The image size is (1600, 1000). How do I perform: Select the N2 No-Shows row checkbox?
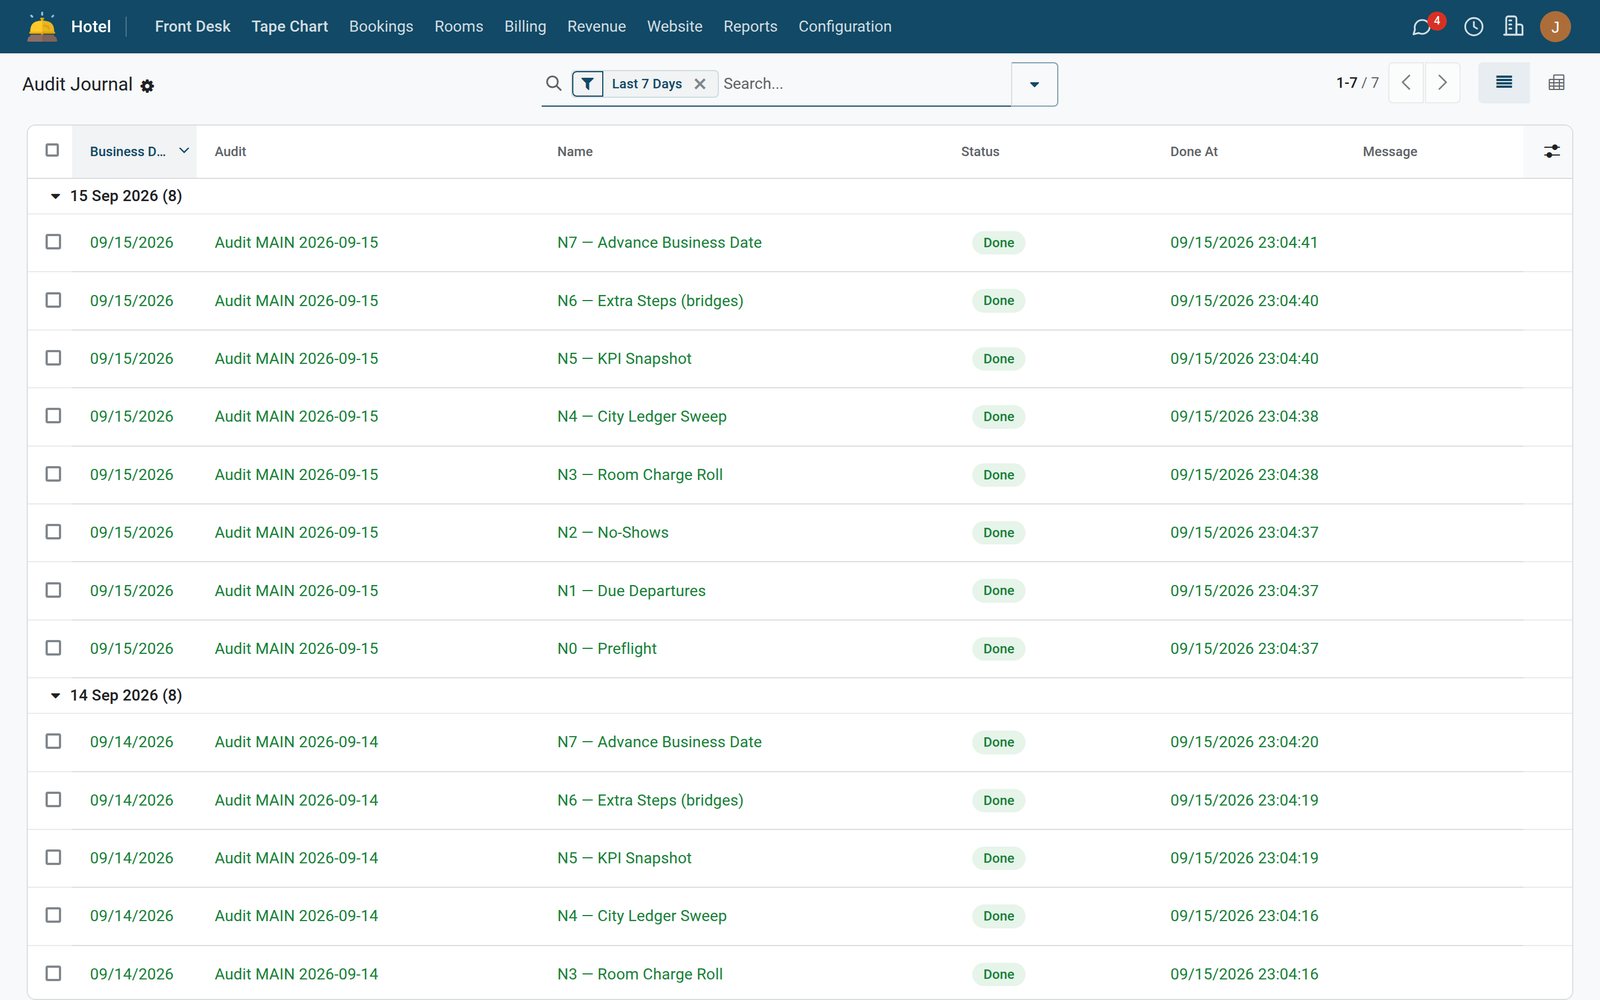(53, 532)
